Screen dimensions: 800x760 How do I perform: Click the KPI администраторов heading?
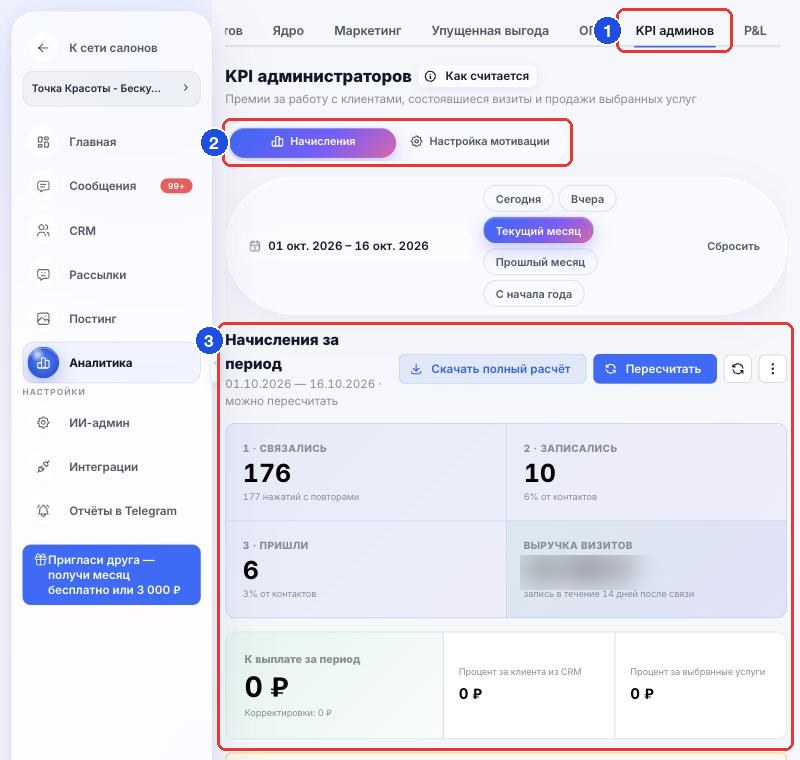[318, 77]
